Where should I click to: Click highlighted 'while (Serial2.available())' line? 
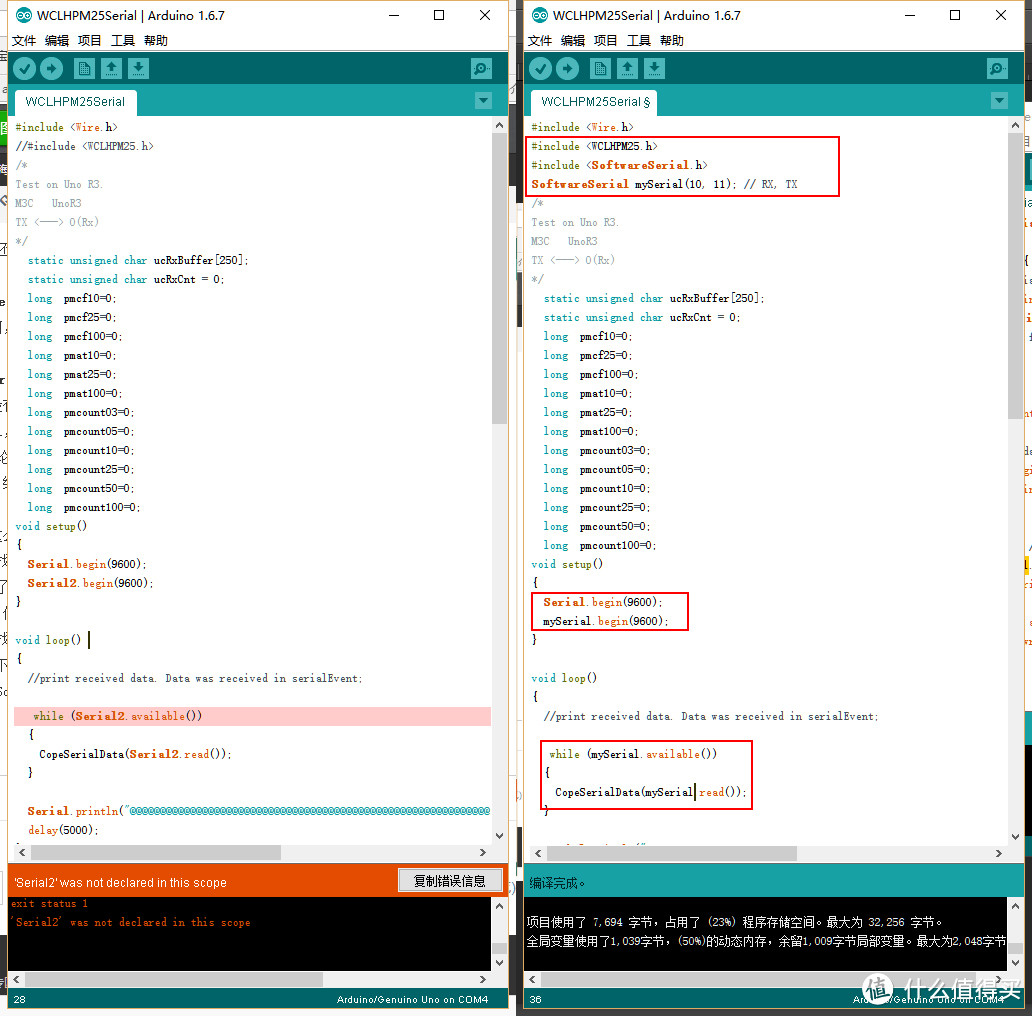252,716
